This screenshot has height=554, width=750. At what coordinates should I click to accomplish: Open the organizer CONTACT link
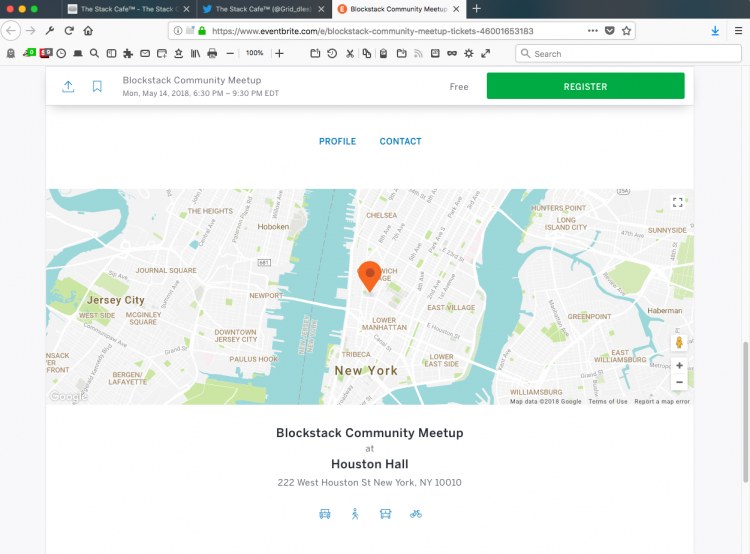[400, 142]
